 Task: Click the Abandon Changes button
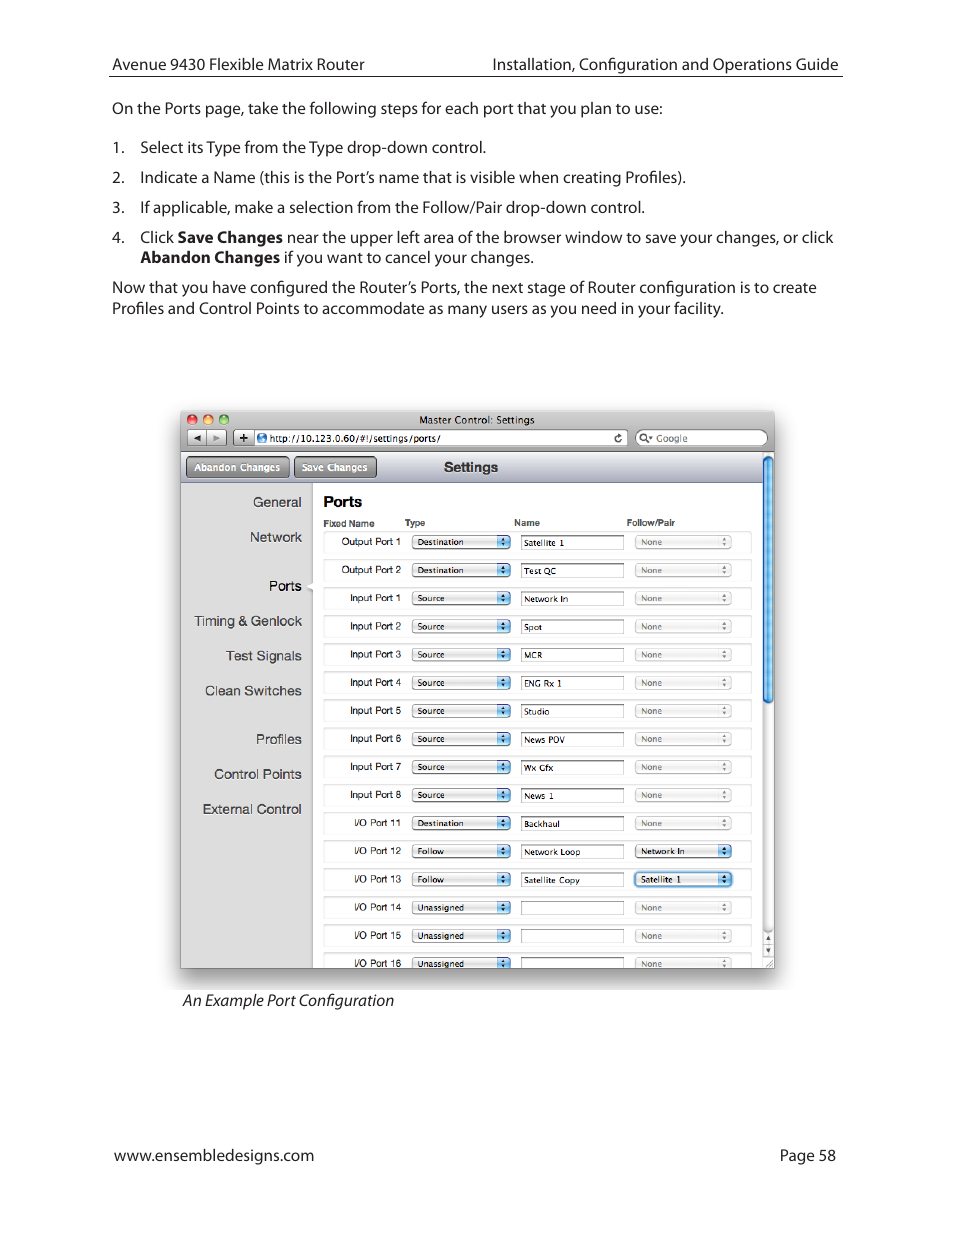(x=238, y=467)
